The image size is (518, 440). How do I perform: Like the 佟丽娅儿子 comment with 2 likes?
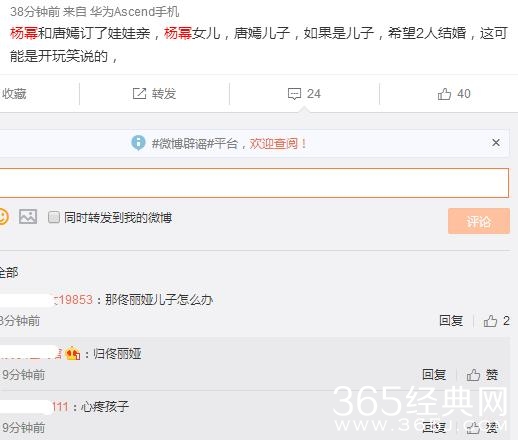(490, 321)
